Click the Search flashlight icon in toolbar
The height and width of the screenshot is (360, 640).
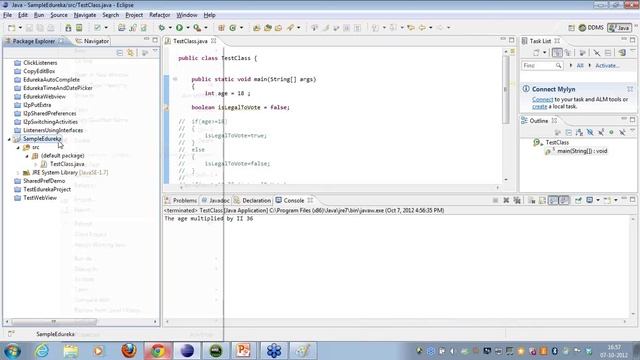291,28
